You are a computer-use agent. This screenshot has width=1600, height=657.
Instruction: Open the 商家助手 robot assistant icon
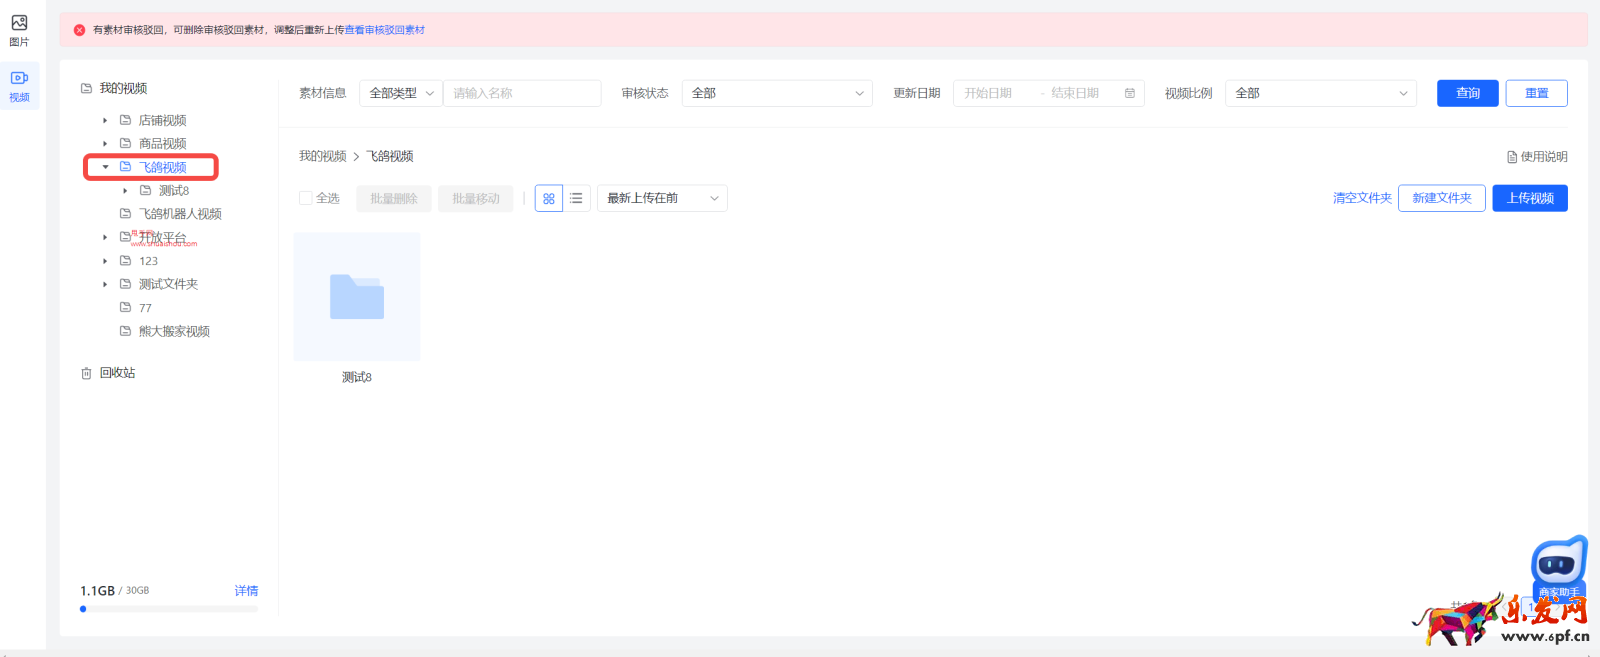tap(1558, 566)
